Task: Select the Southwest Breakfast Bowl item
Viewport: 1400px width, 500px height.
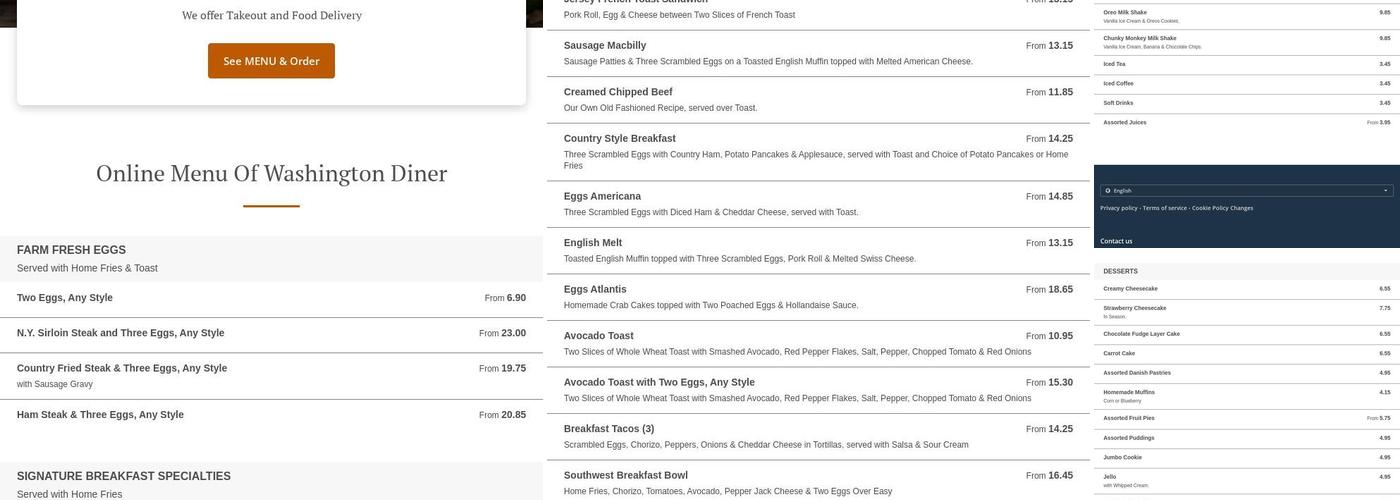Action: (626, 476)
